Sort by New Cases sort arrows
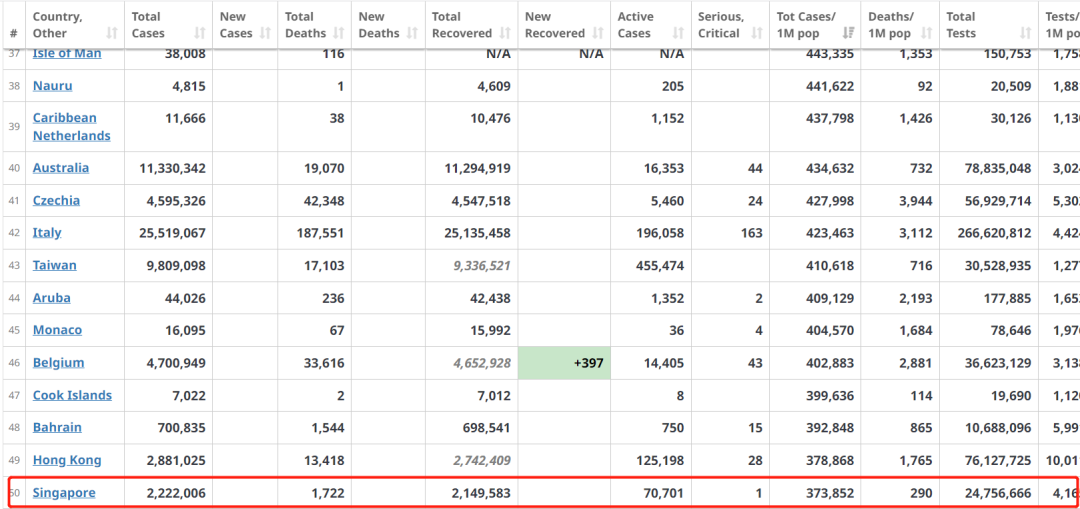The height and width of the screenshot is (509, 1080). tap(265, 33)
